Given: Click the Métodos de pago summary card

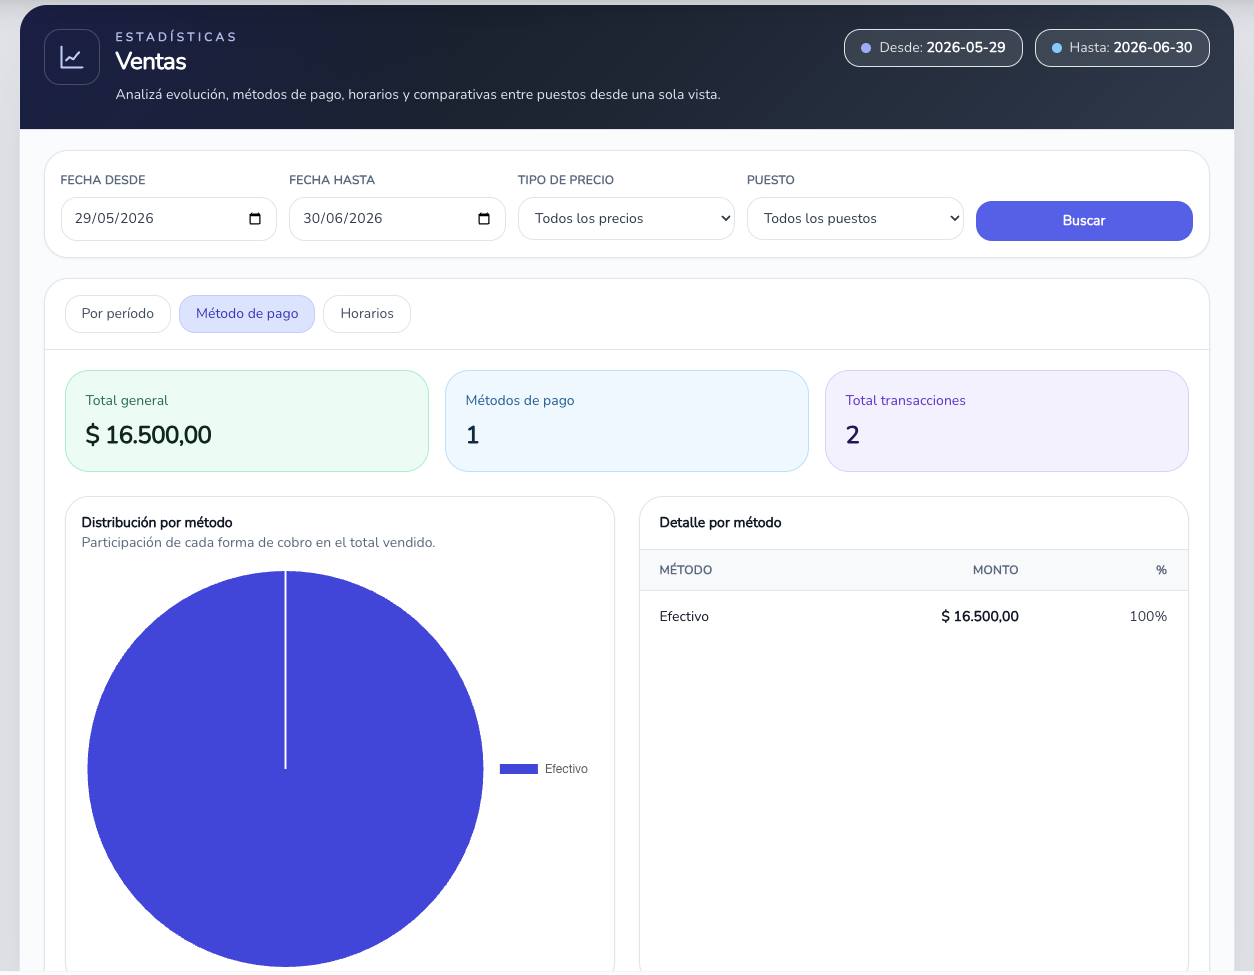Looking at the screenshot, I should click(627, 421).
